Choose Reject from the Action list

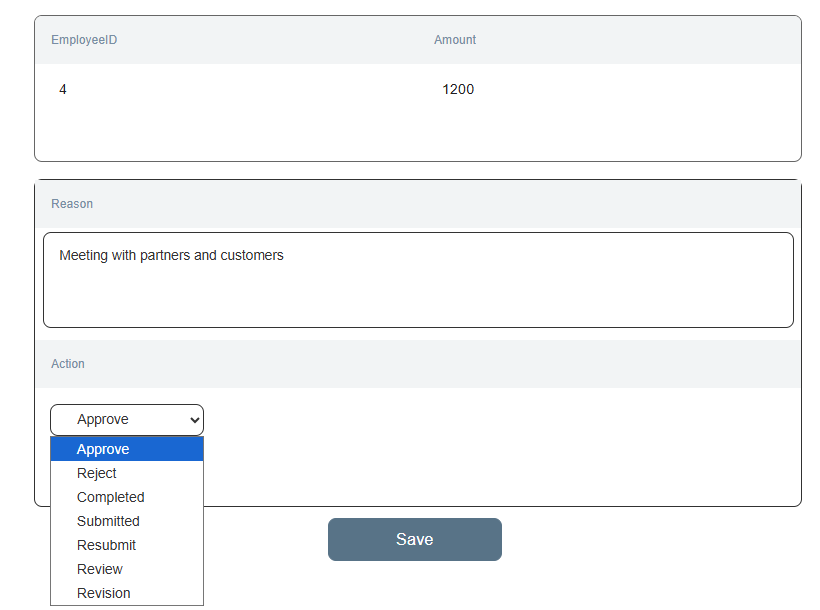tap(97, 473)
